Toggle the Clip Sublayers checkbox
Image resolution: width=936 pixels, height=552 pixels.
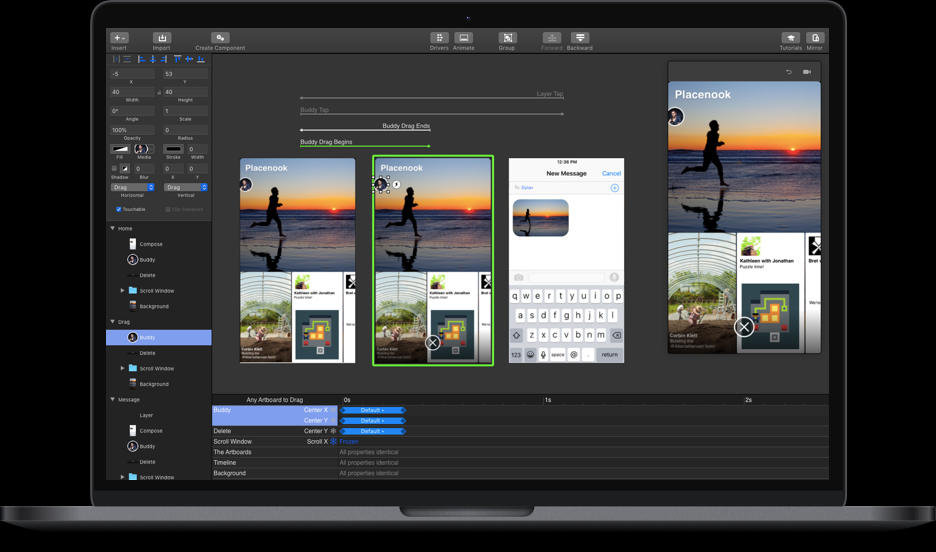[x=168, y=209]
